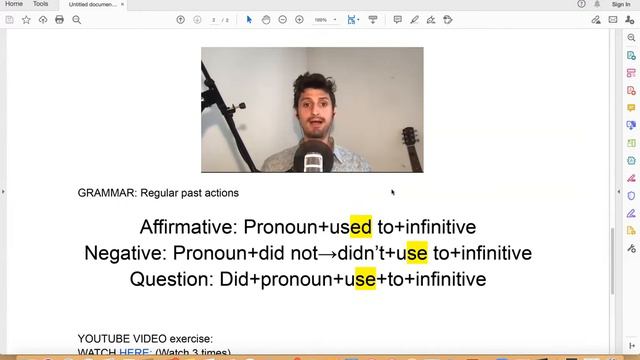
Task: Click the scrolling mode toolbar icon
Action: pos(373,20)
